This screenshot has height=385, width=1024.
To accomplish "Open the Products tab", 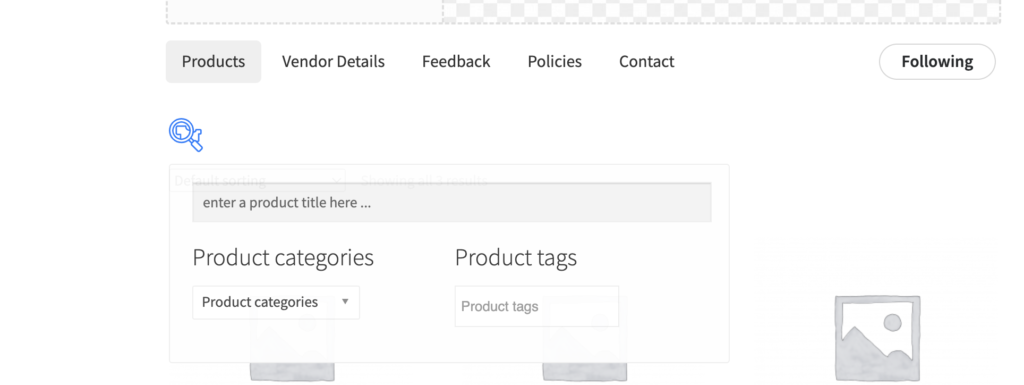I will point(214,61).
